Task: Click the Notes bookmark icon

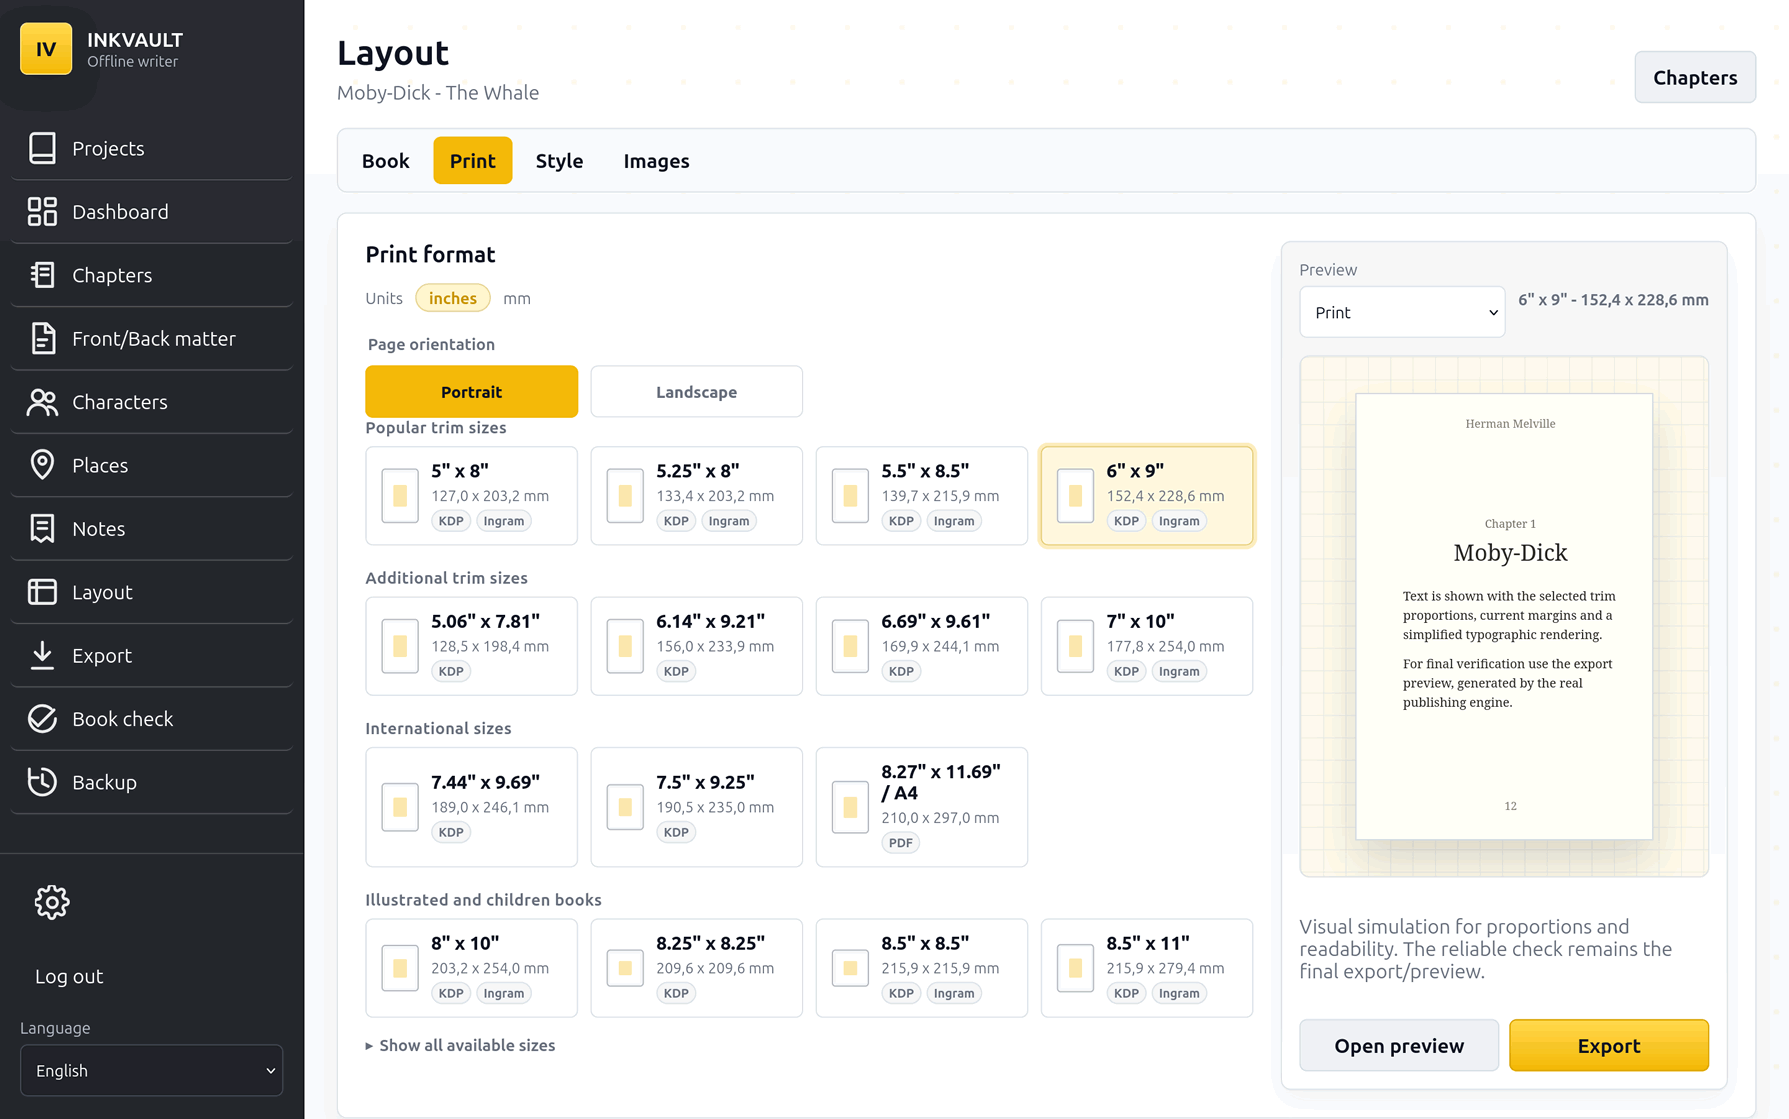Action: (42, 528)
